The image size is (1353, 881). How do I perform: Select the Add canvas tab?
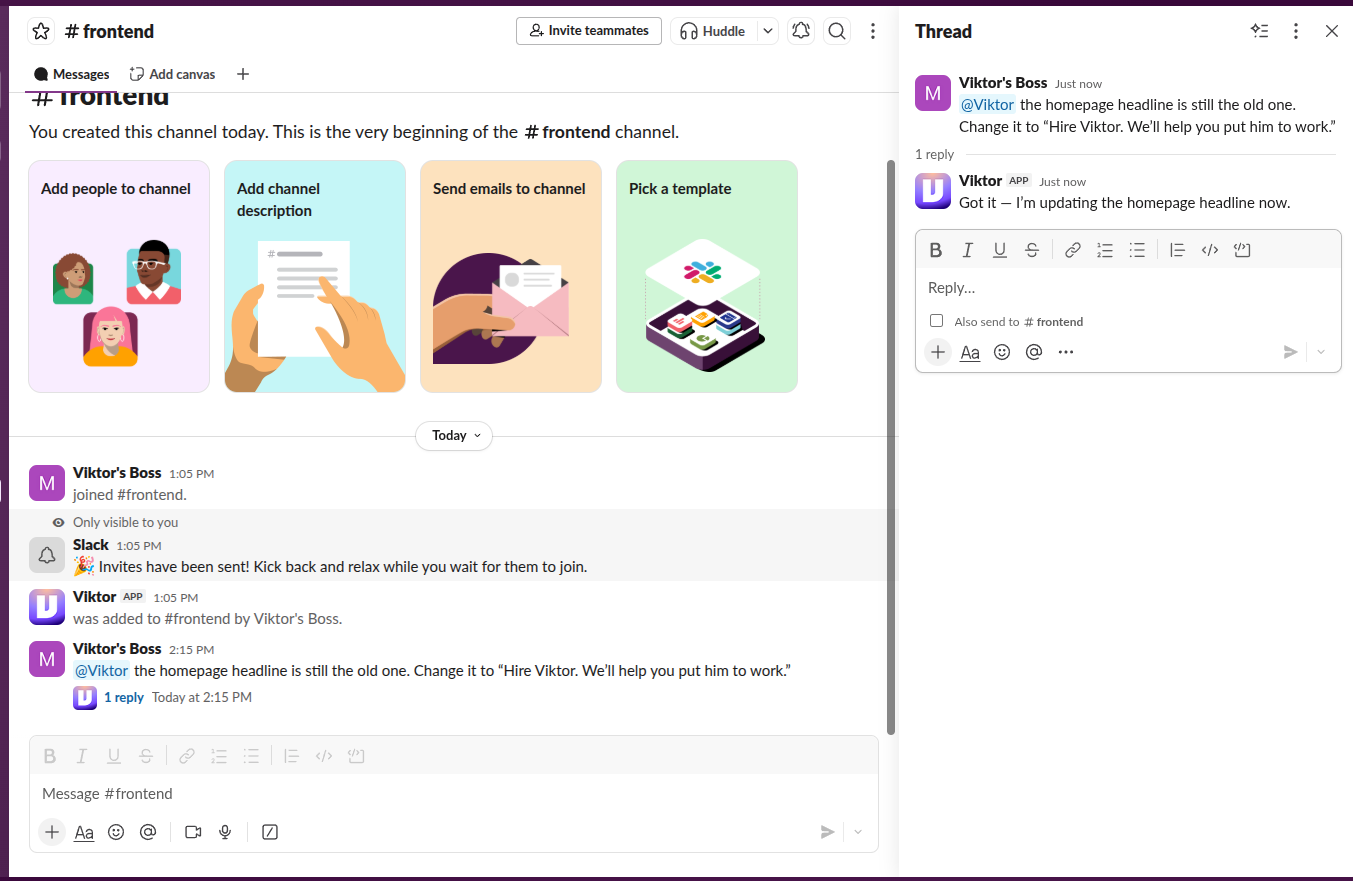pyautogui.click(x=172, y=74)
